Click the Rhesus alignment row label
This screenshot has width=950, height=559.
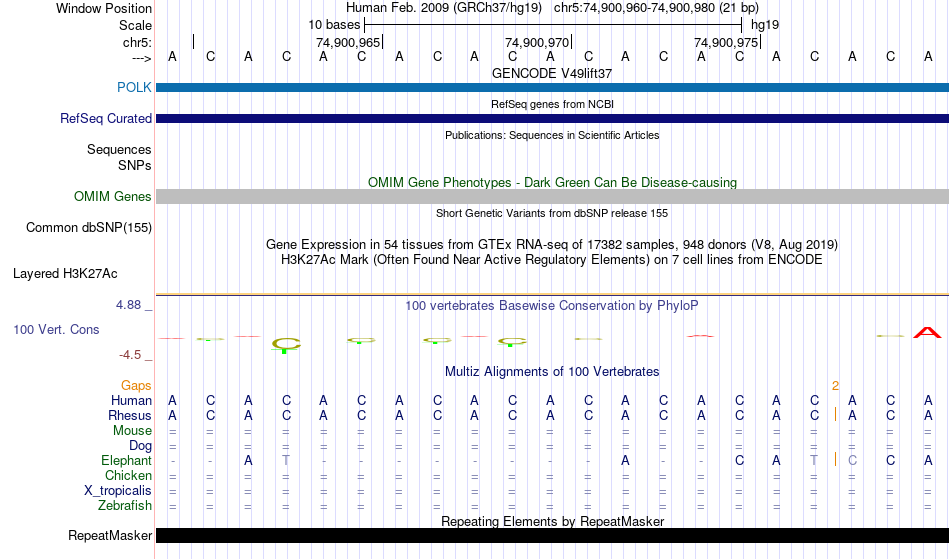[130, 415]
